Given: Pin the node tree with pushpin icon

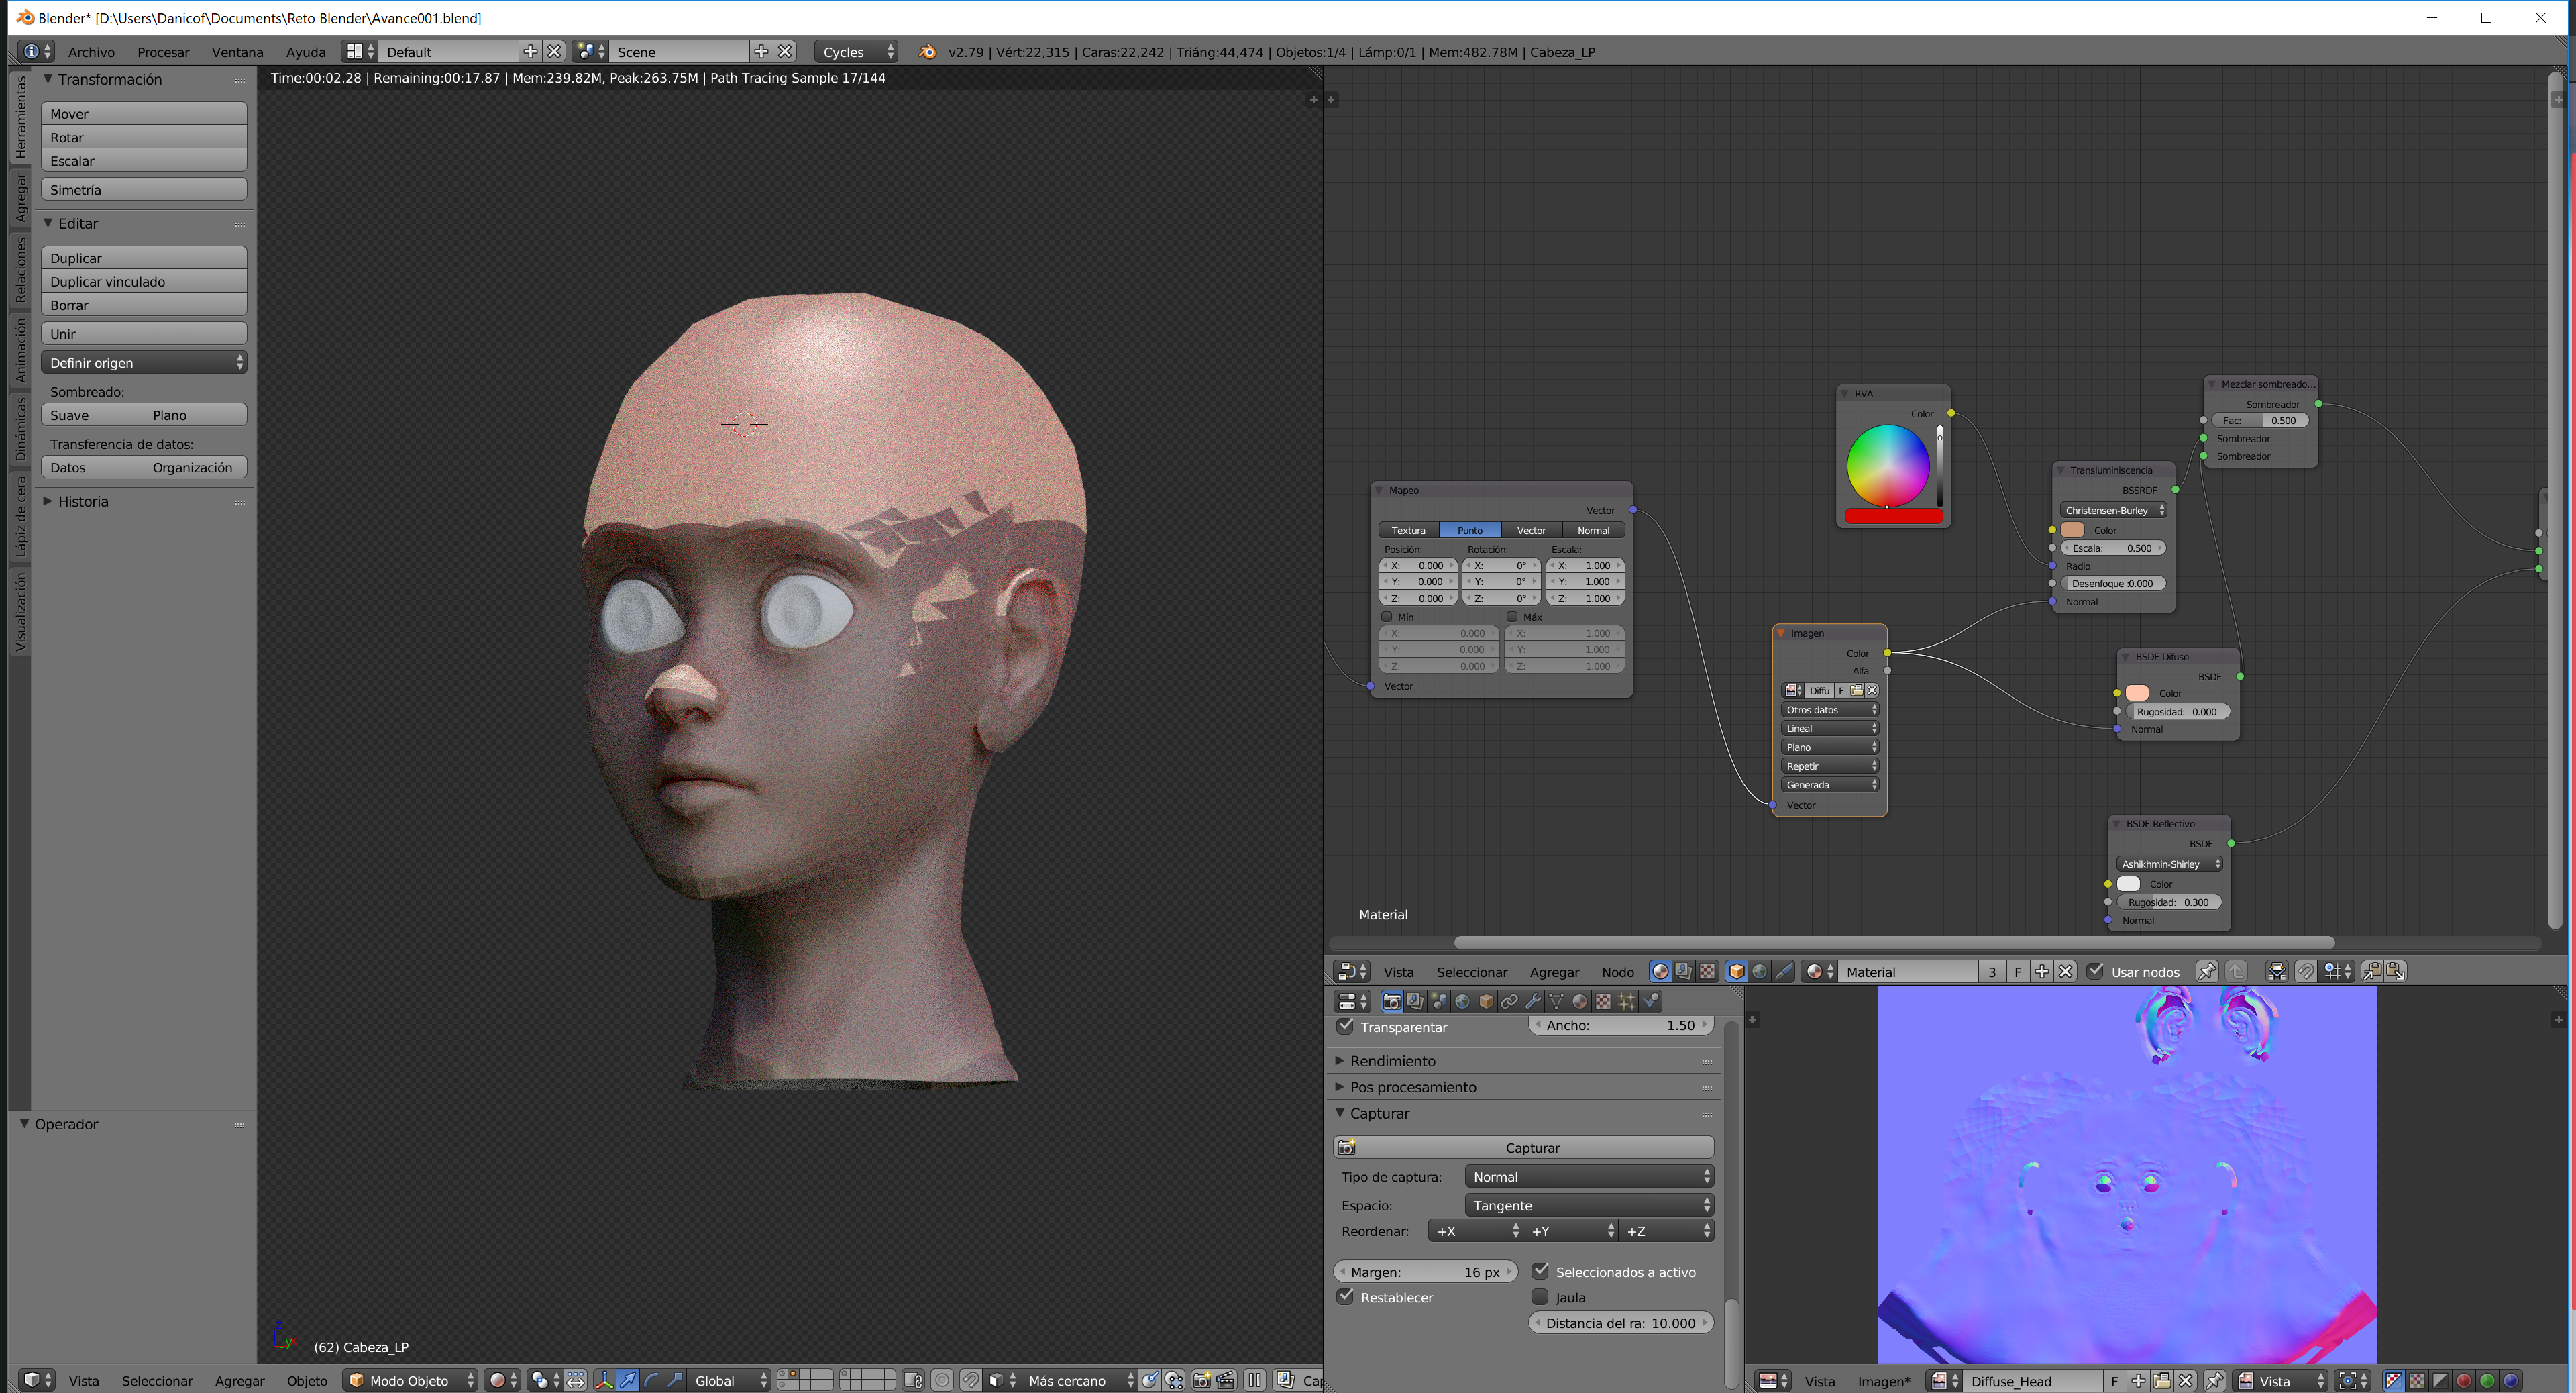Looking at the screenshot, I should [x=2207, y=971].
